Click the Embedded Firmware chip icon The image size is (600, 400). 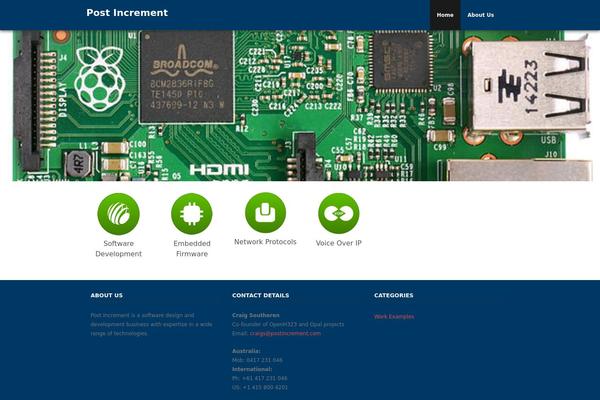[192, 214]
